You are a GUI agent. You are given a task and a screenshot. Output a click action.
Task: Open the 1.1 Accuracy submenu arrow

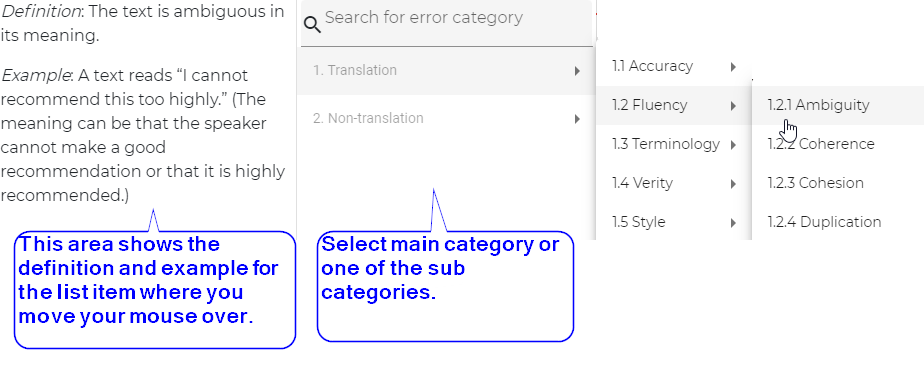[x=733, y=67]
